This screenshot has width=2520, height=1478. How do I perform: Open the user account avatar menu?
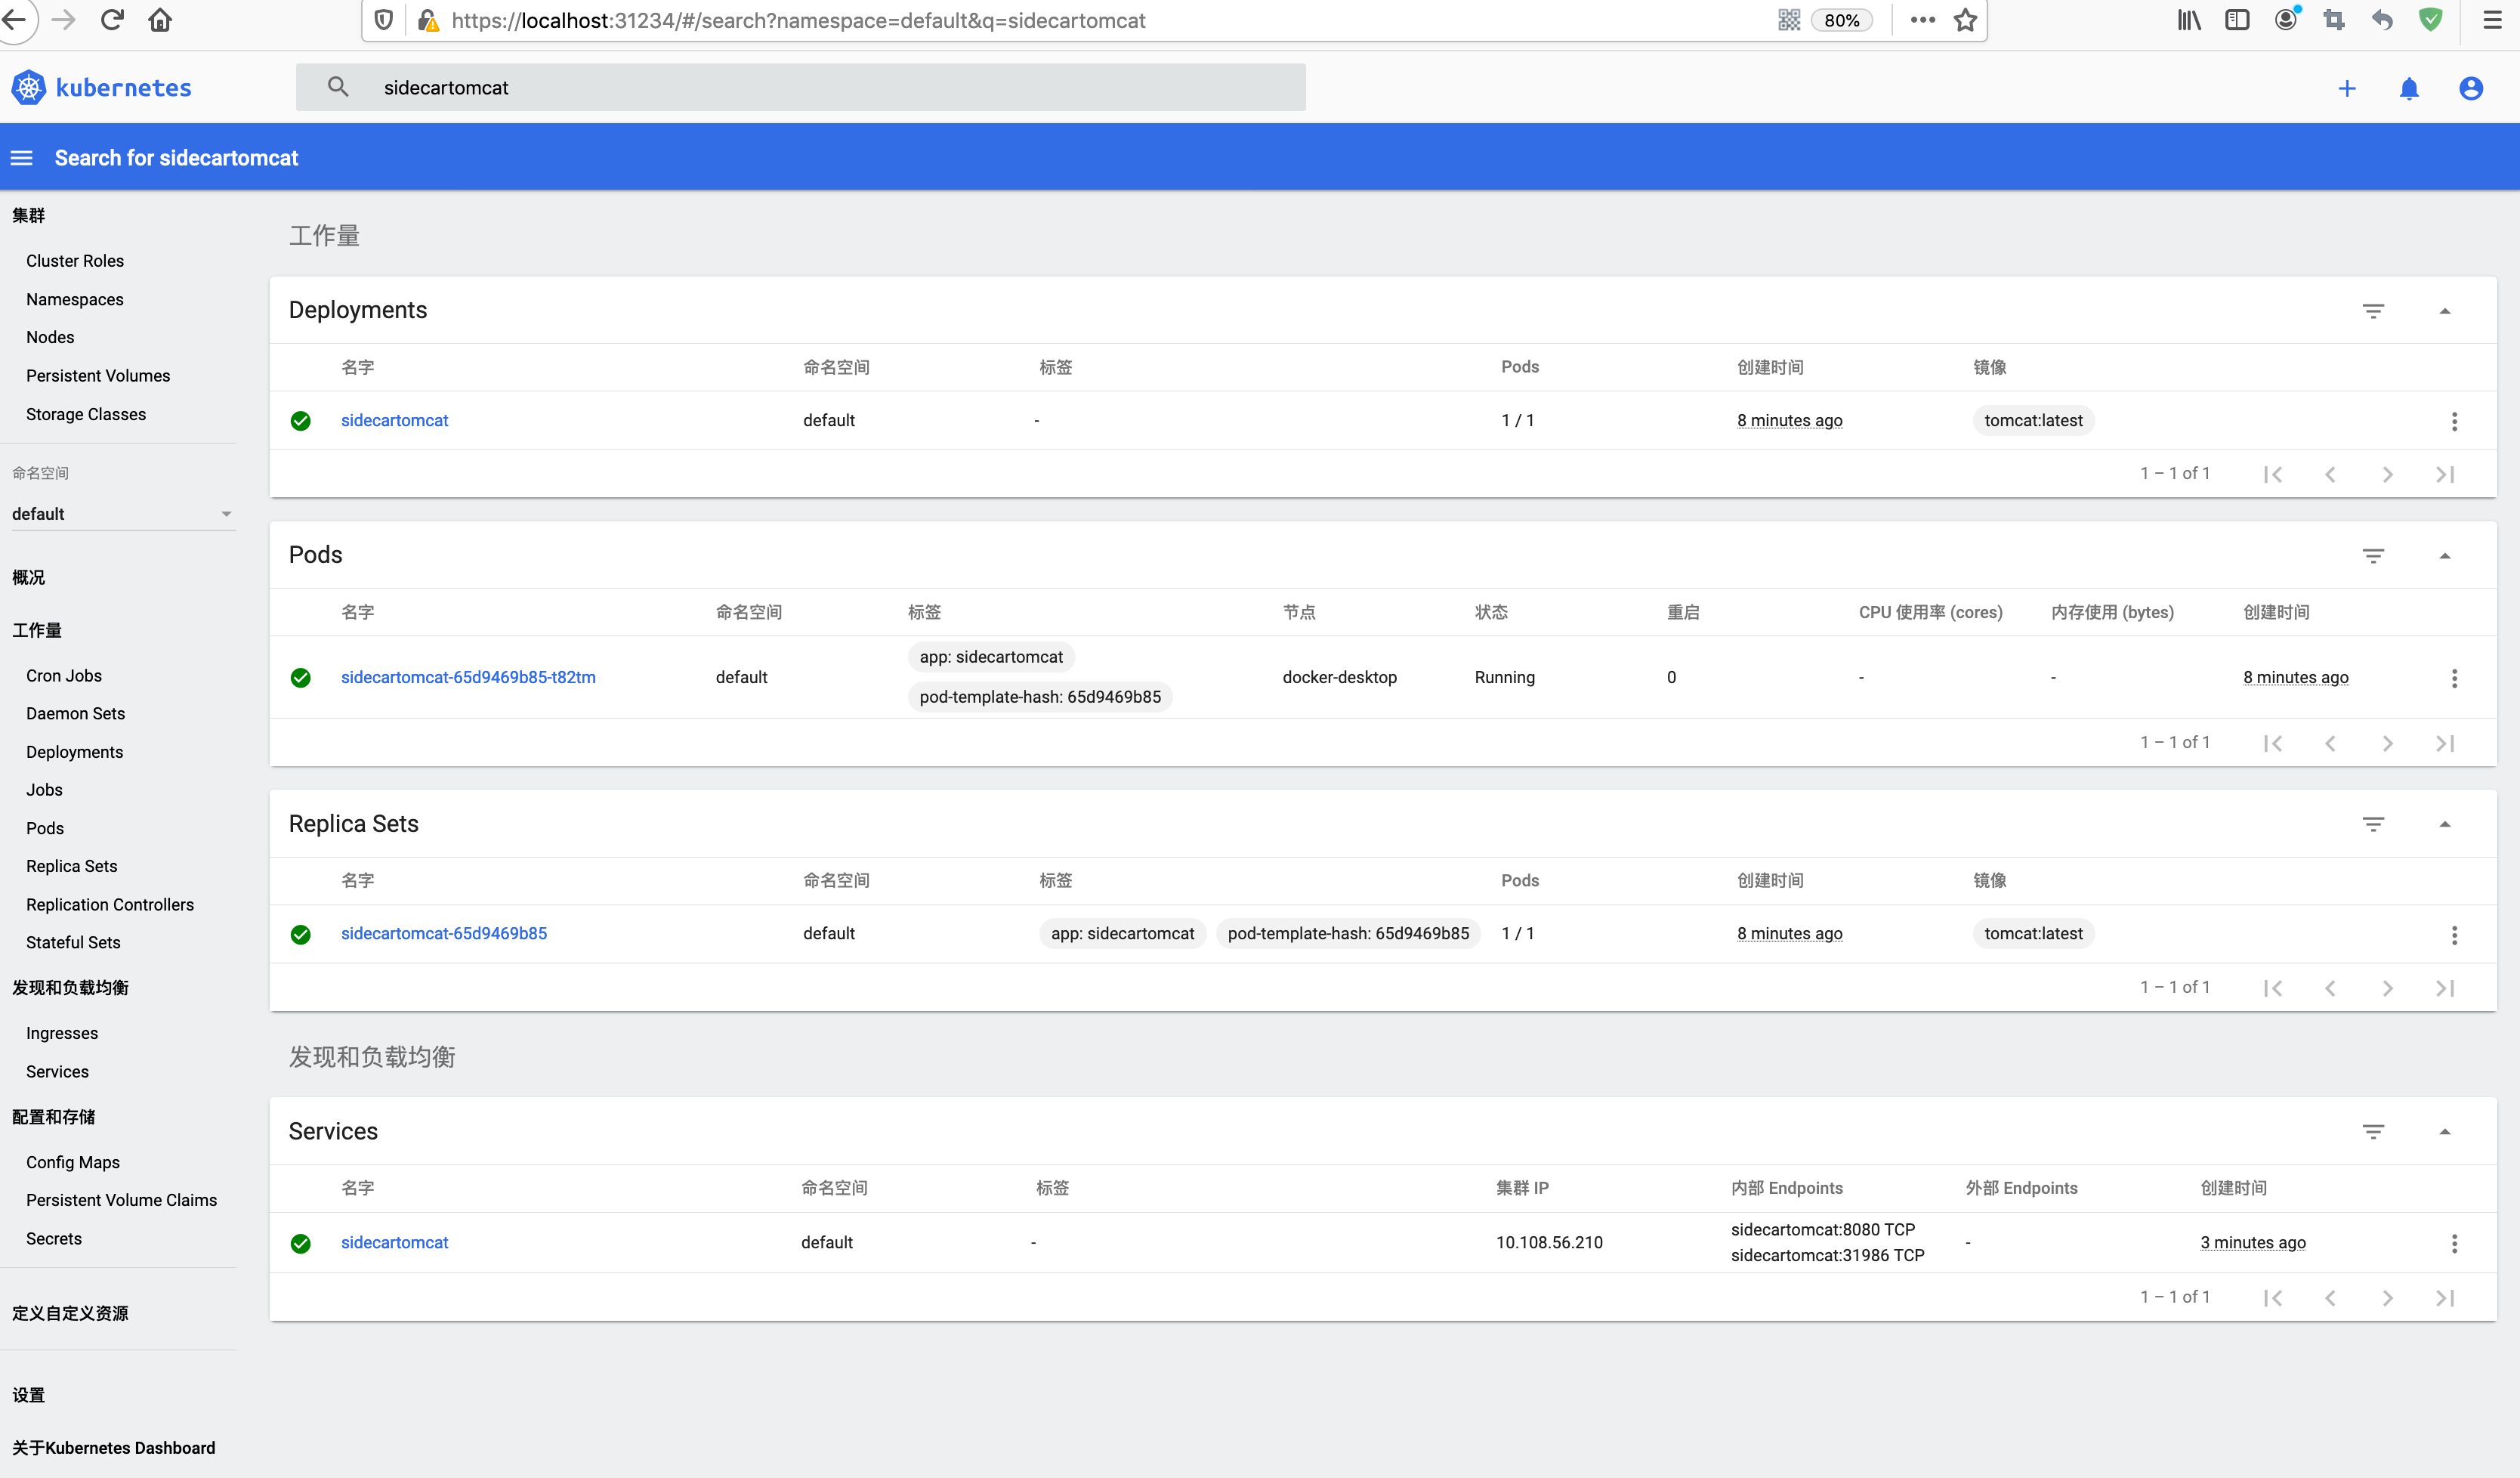(2470, 88)
